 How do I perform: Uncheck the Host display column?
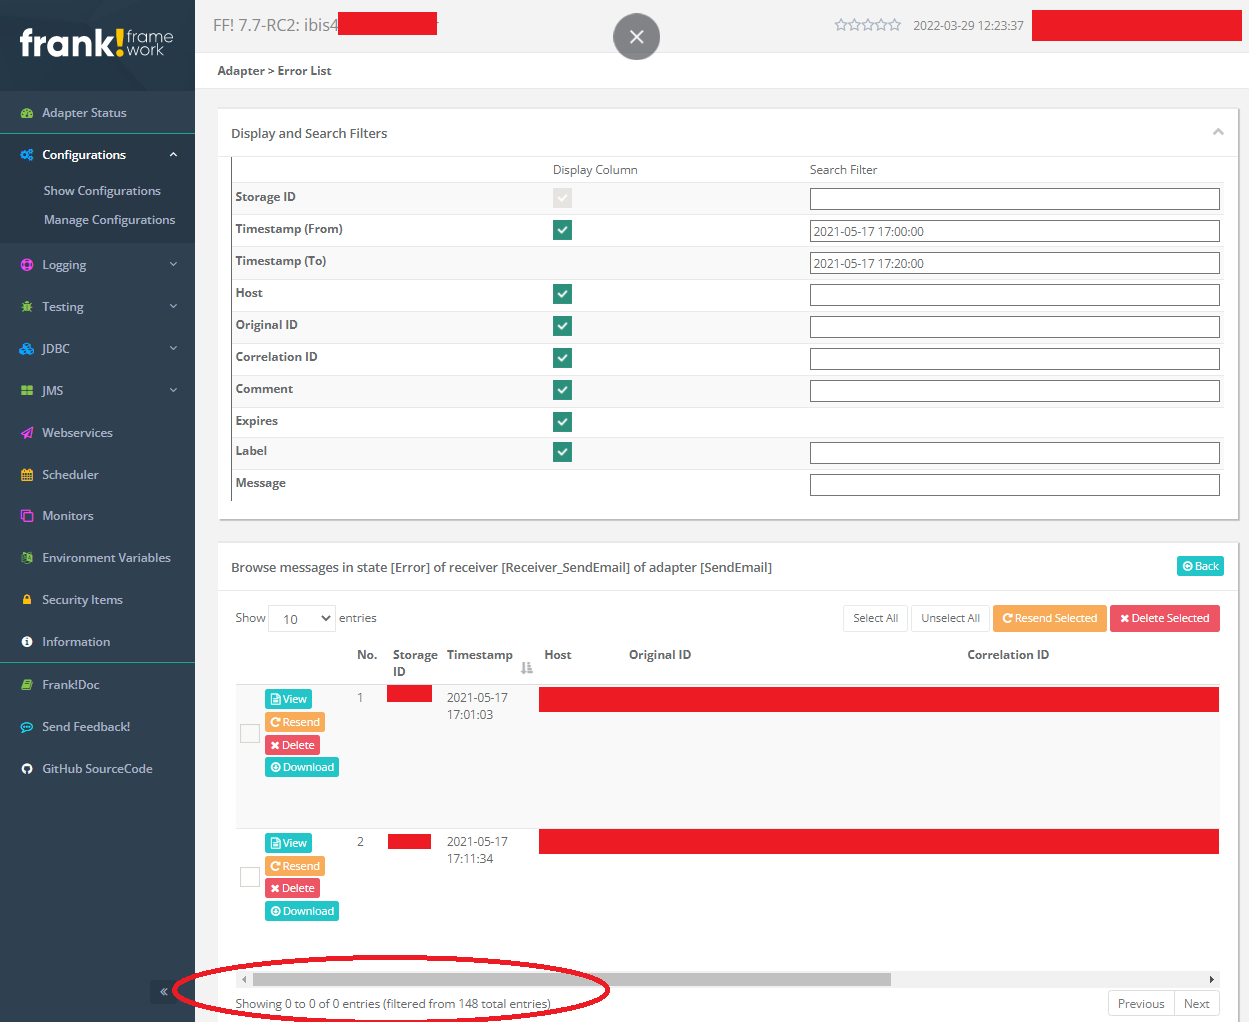click(562, 294)
